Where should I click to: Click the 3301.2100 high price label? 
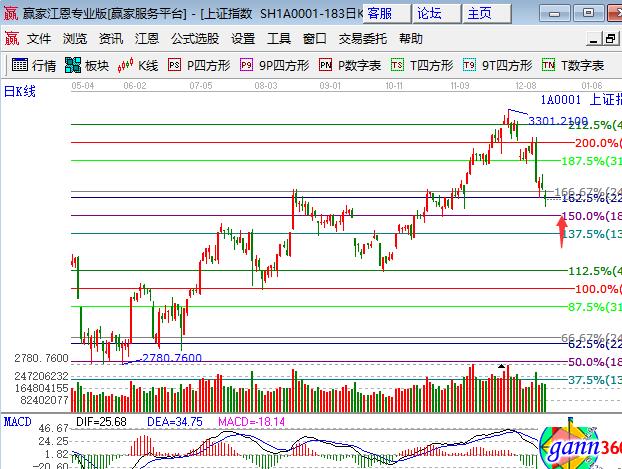click(558, 121)
